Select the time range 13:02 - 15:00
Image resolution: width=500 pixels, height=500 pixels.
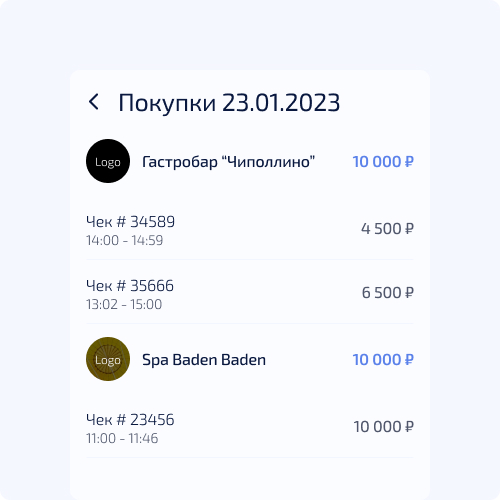click(x=124, y=304)
